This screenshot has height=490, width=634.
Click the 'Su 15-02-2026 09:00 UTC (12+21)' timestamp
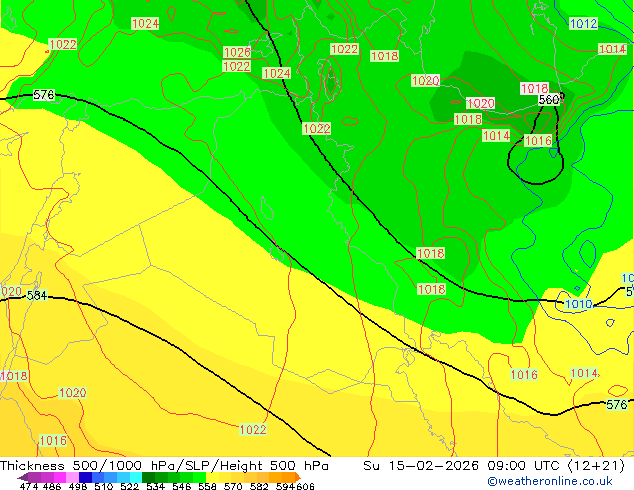point(494,466)
